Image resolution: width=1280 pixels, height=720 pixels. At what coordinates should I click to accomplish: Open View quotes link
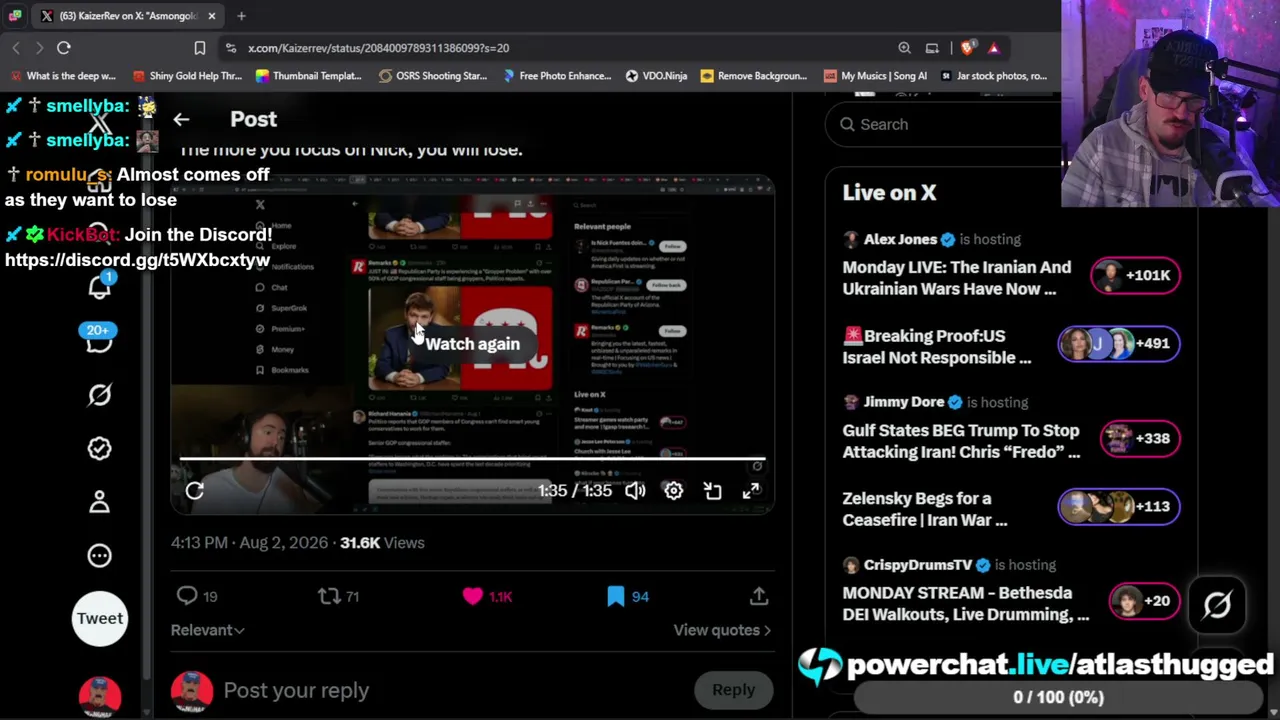[722, 630]
